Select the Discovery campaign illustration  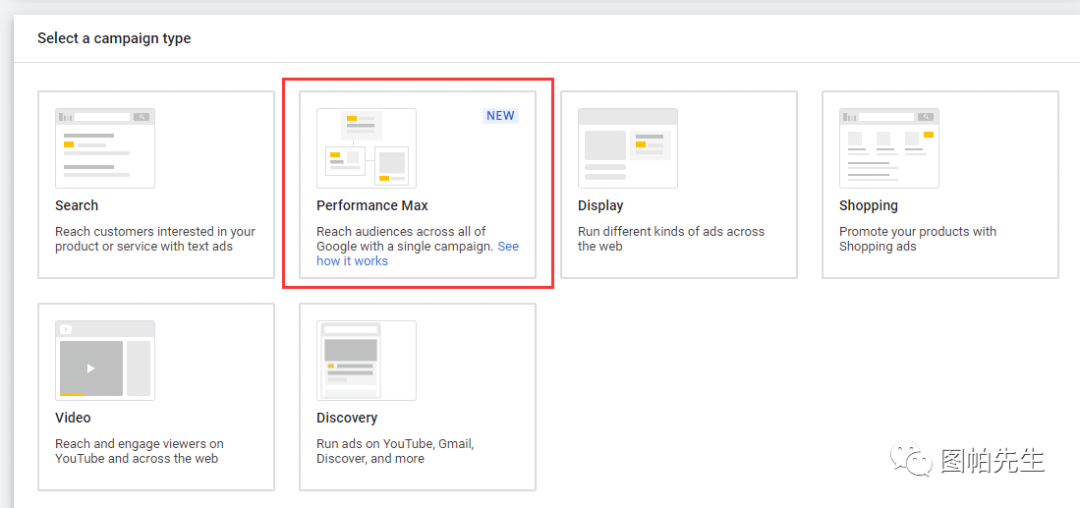tap(366, 360)
